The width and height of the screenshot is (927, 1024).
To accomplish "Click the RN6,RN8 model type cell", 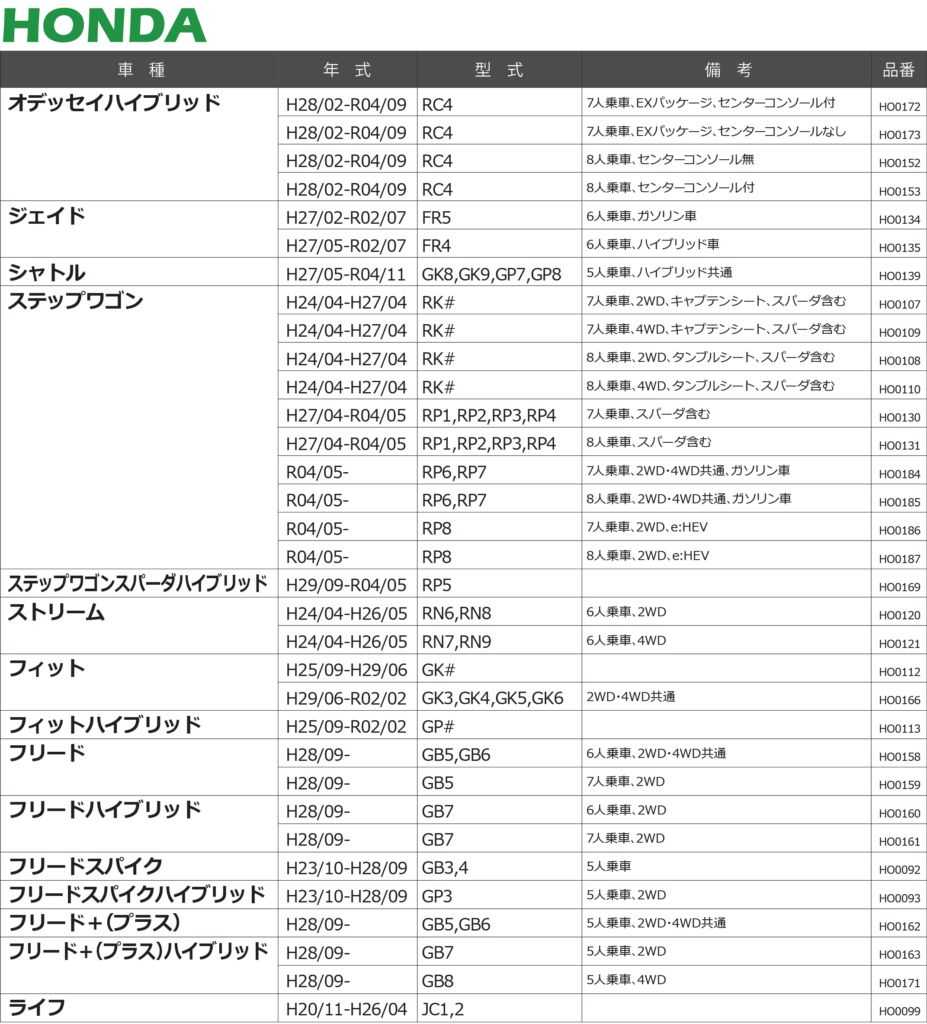I will click(x=457, y=613).
